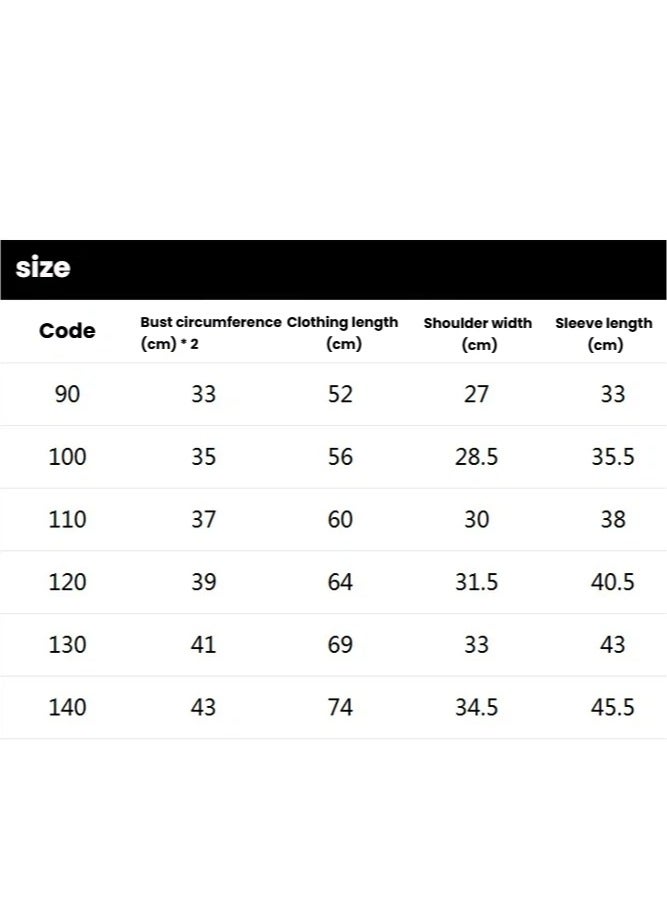
Task: Select the size code 120 cell
Action: coord(67,582)
